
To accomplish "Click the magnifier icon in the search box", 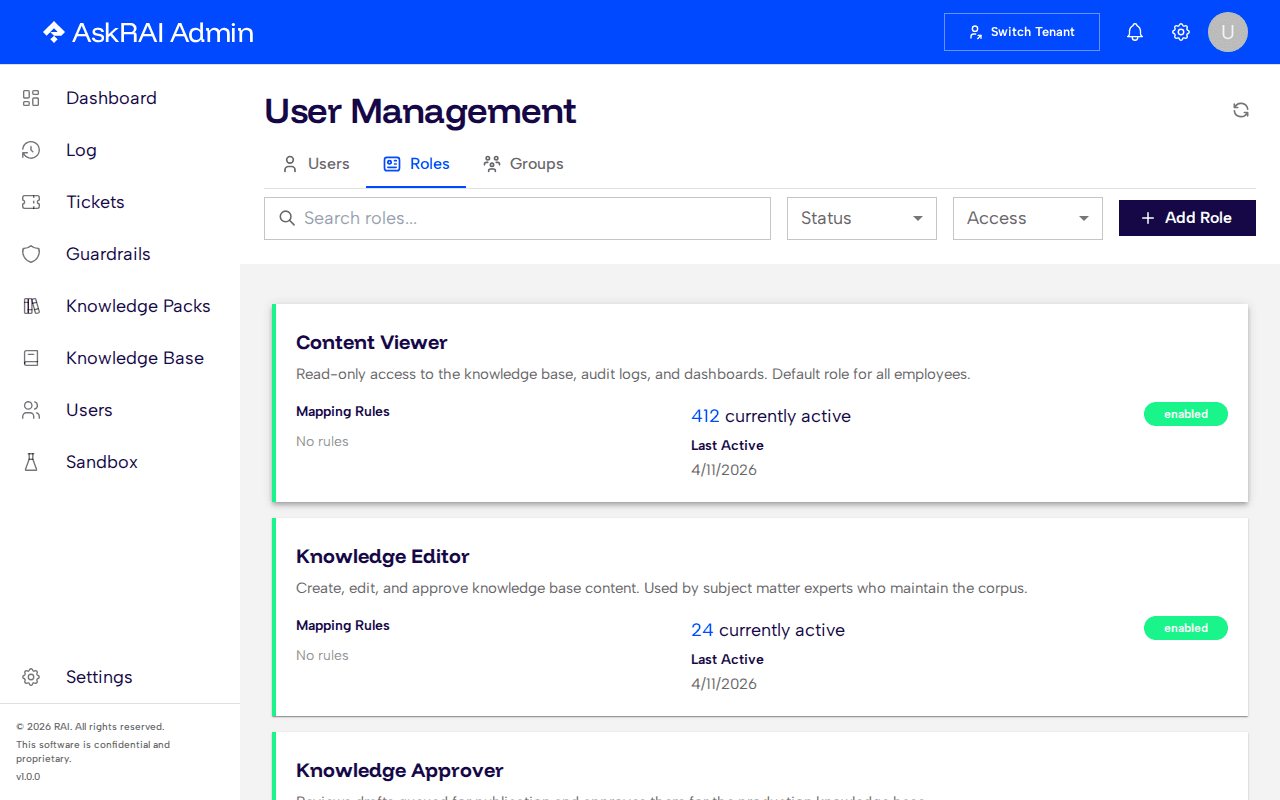I will pyautogui.click(x=287, y=218).
